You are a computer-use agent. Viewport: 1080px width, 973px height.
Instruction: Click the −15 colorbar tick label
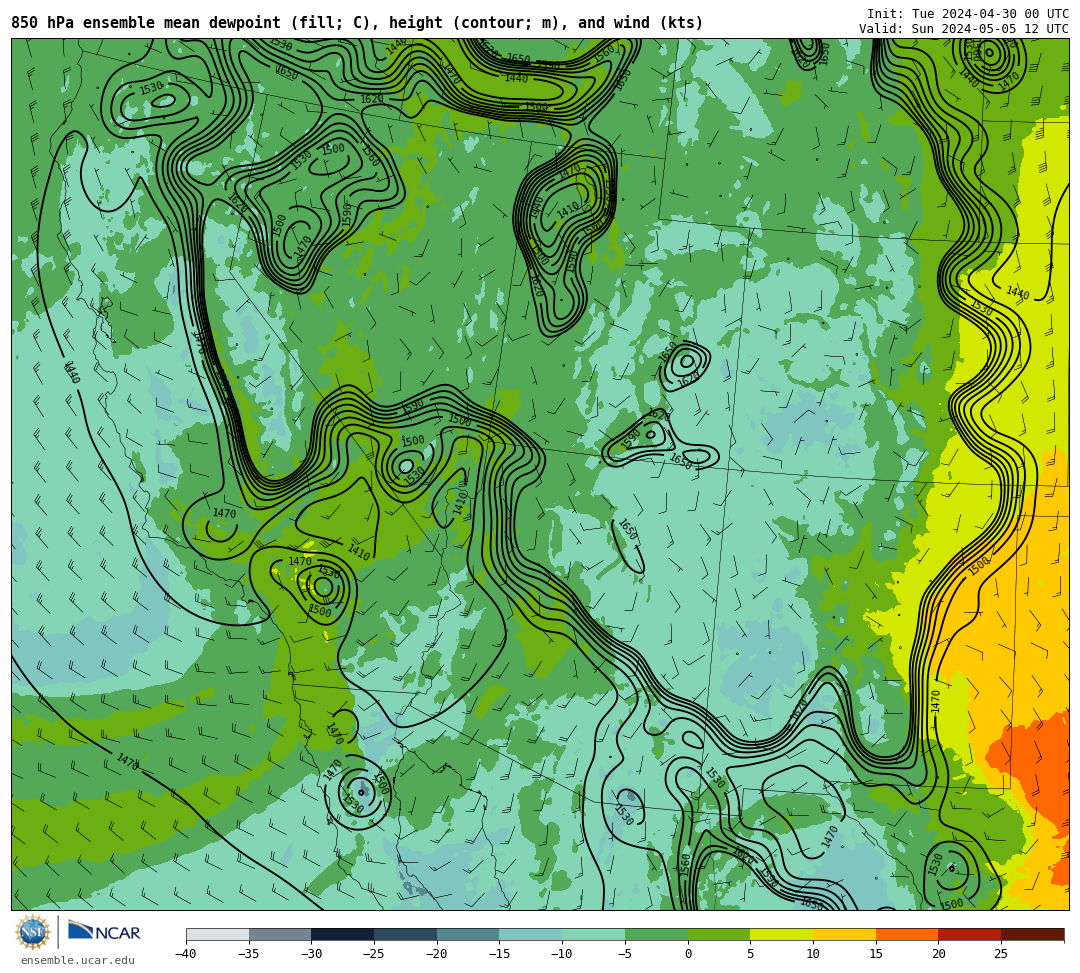(x=499, y=954)
